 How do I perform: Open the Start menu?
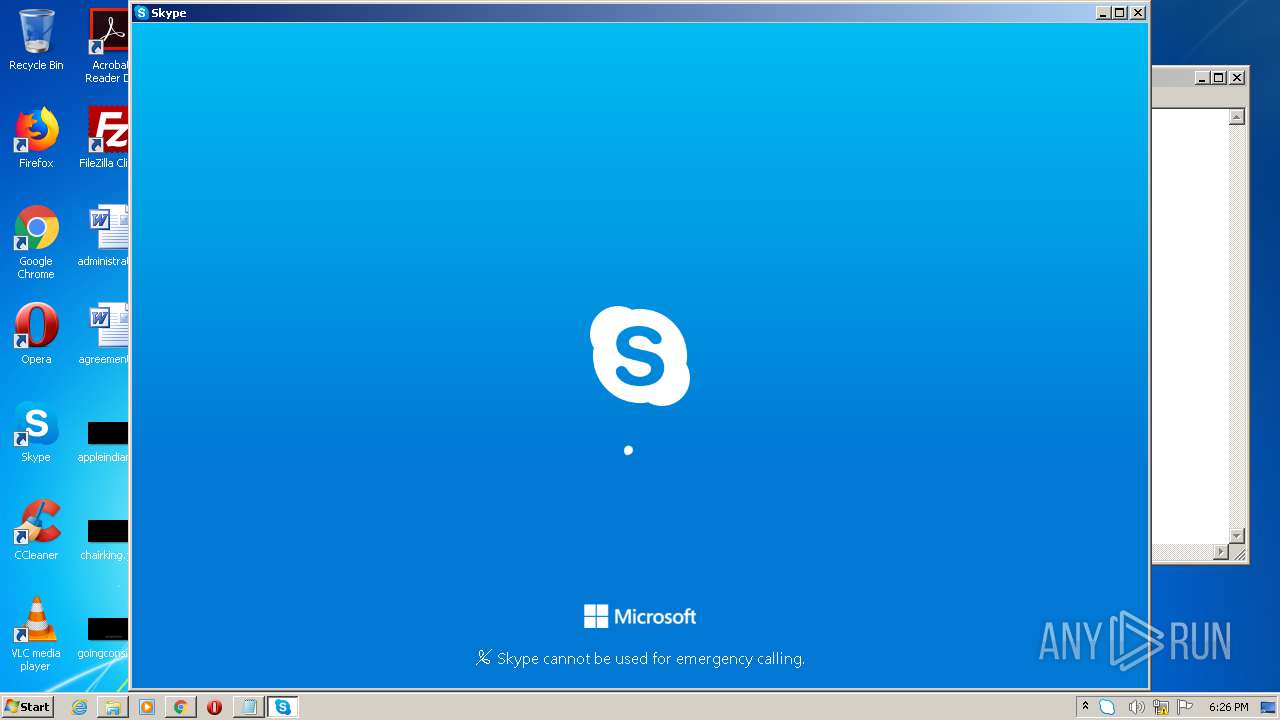point(27,707)
